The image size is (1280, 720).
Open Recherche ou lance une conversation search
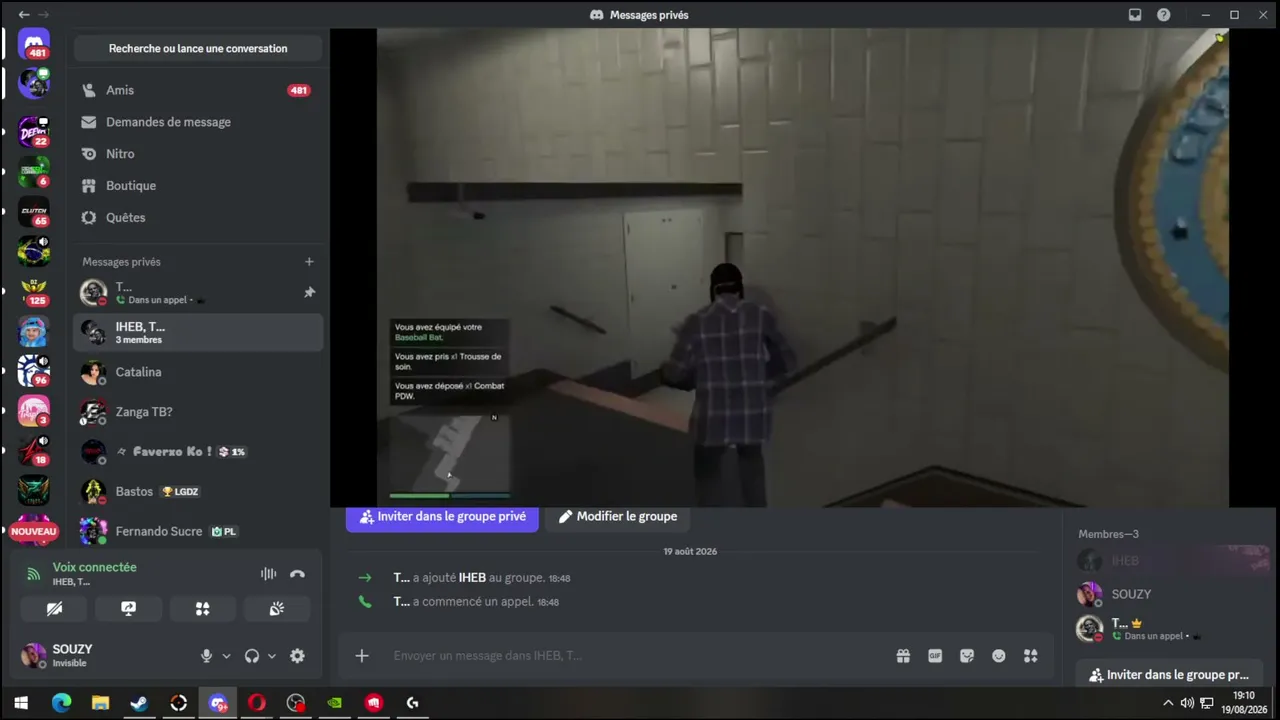[198, 48]
